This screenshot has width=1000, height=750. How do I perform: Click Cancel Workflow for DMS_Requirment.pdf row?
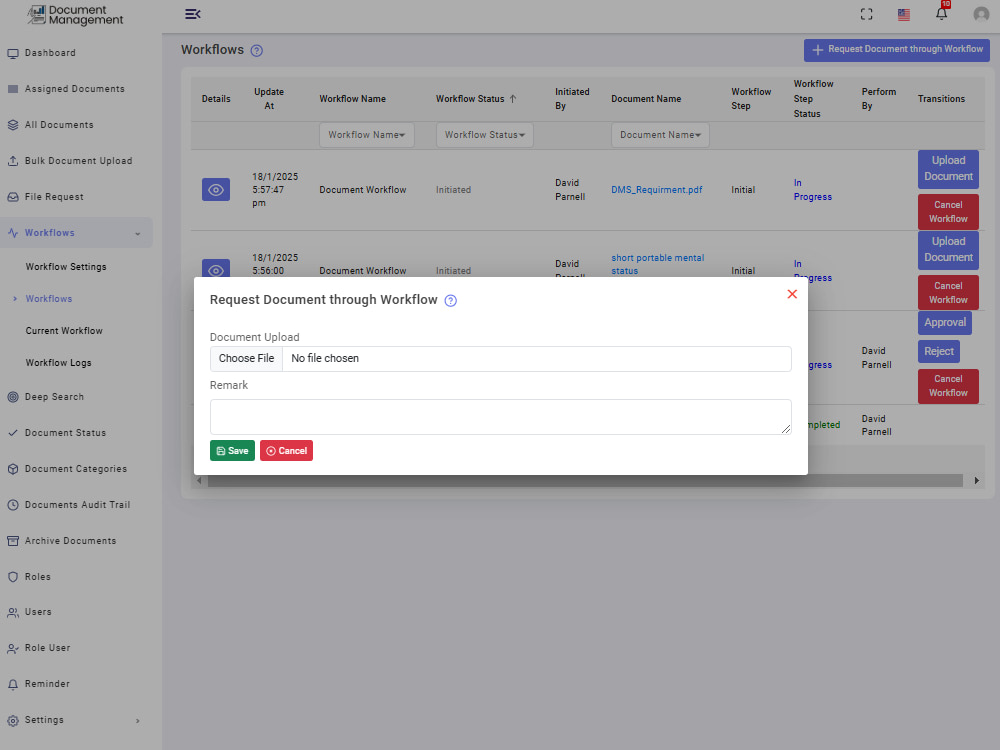(x=948, y=212)
